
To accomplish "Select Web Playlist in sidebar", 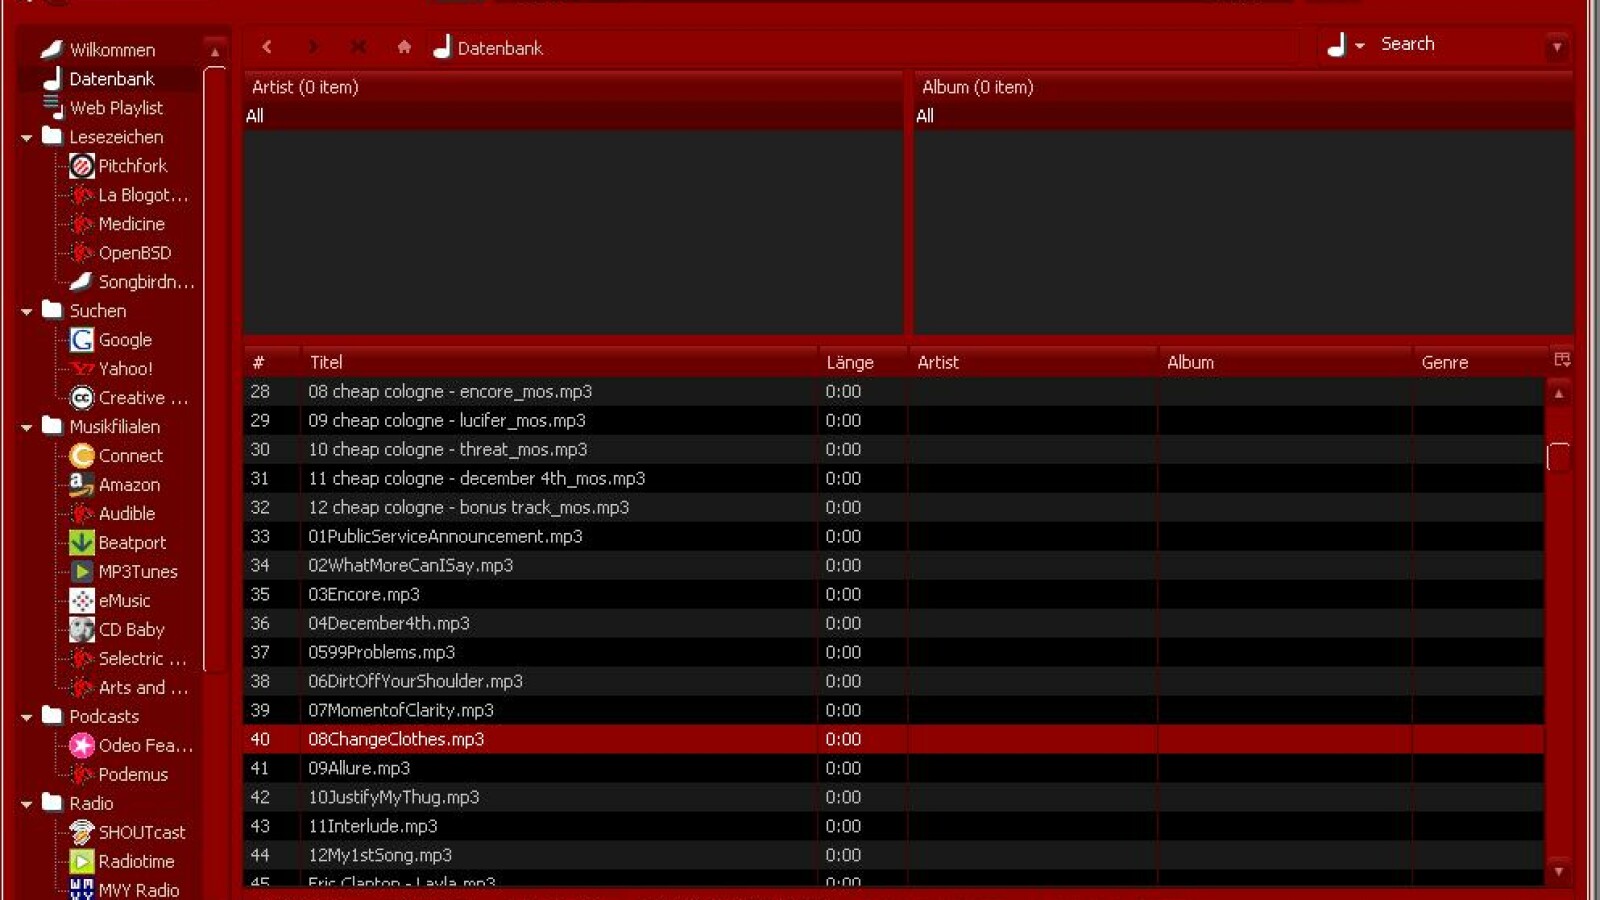I will pos(115,108).
